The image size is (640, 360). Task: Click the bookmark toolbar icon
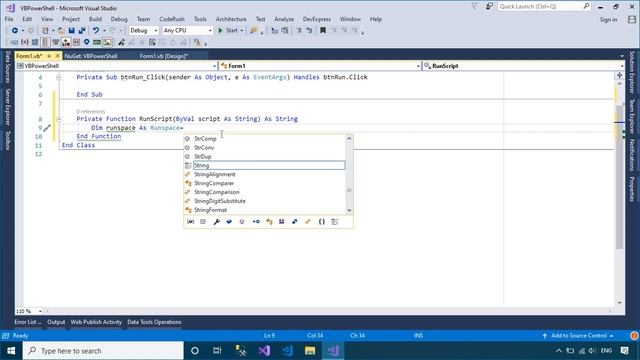[x=323, y=31]
